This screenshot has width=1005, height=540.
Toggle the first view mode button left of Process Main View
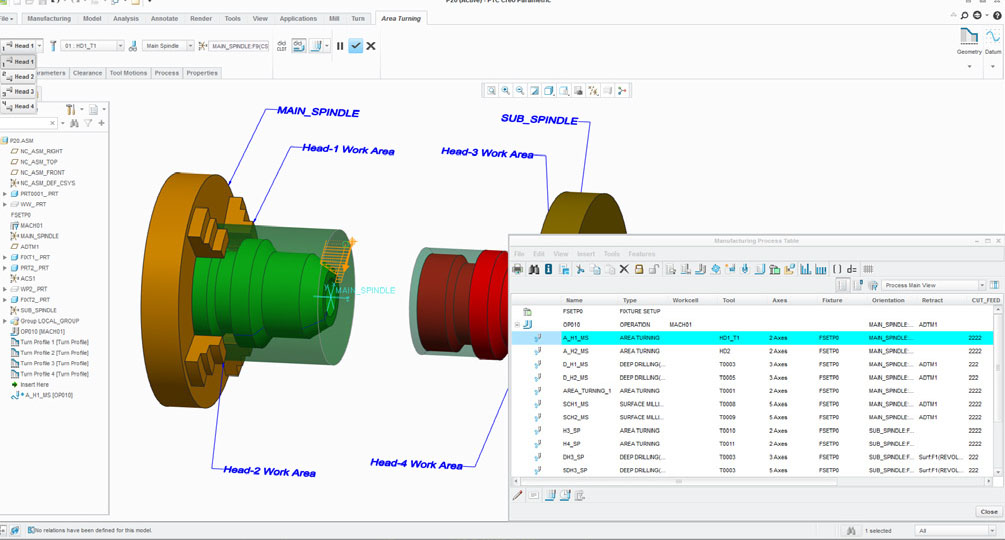click(x=842, y=285)
